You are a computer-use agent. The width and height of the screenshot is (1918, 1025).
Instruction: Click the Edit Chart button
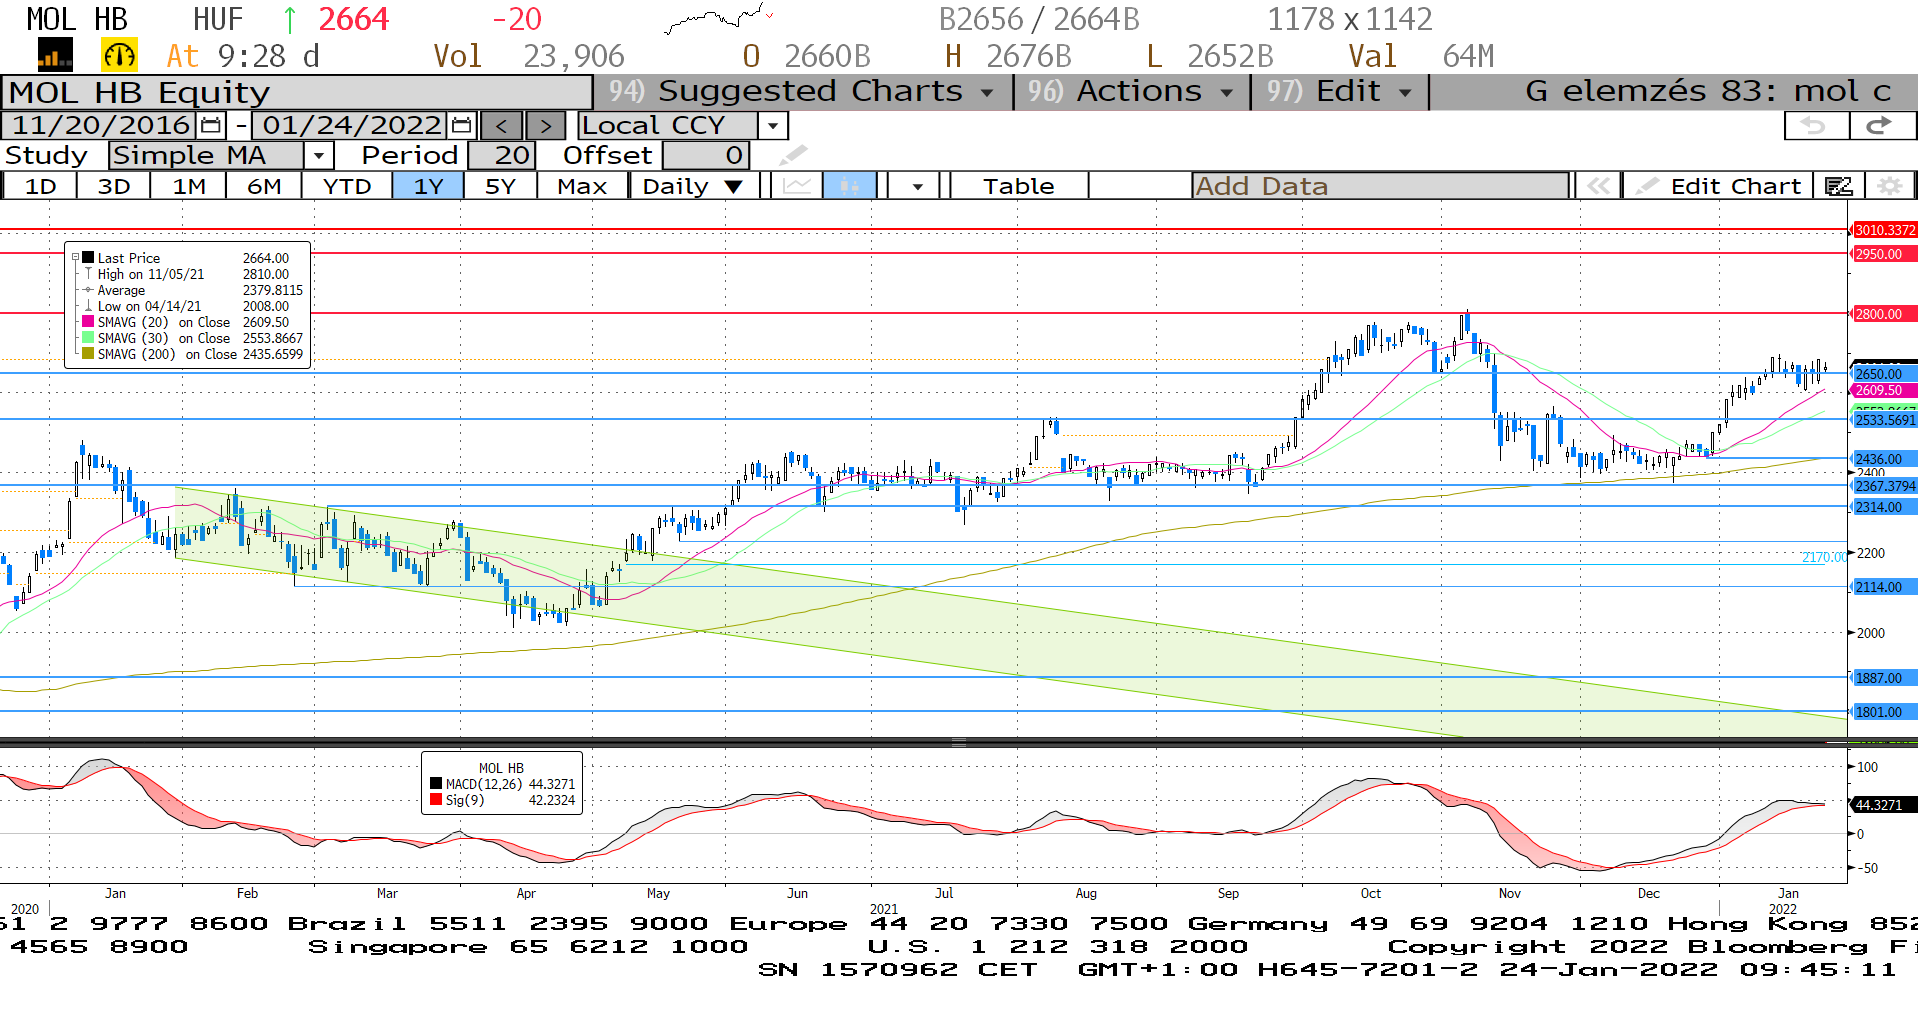[x=1718, y=186]
